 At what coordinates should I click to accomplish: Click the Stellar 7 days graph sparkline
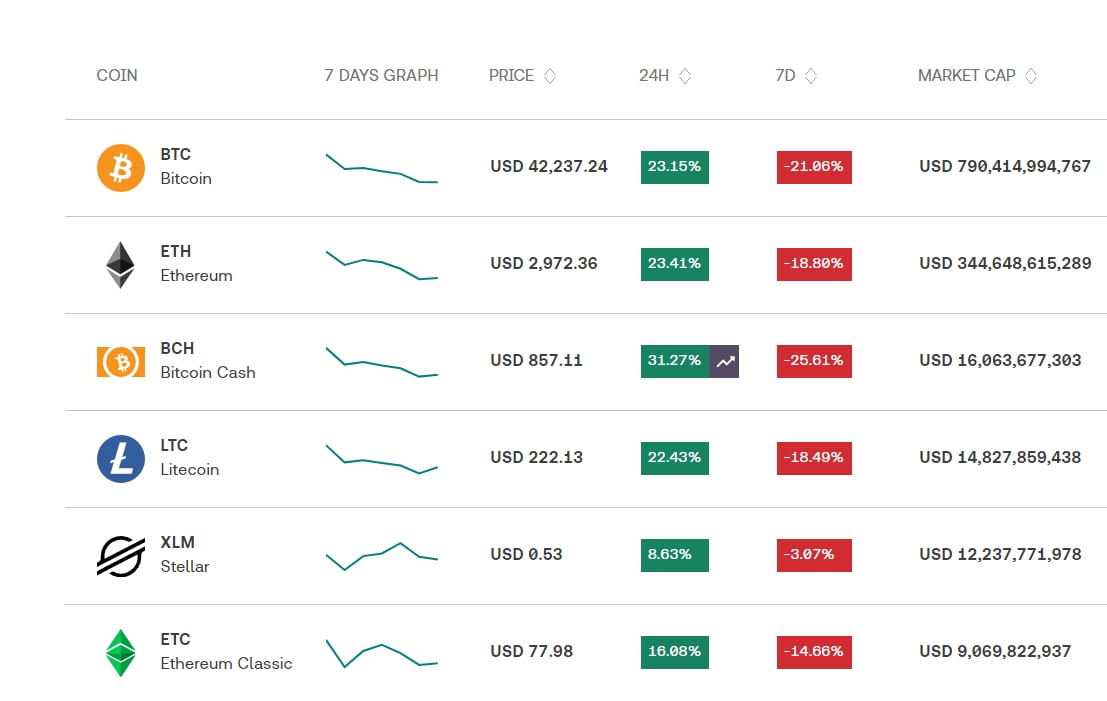tap(382, 556)
